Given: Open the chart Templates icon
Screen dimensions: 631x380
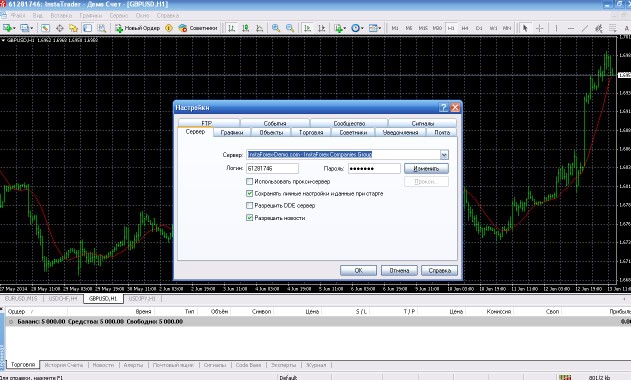Looking at the screenshot, I should tap(373, 28).
